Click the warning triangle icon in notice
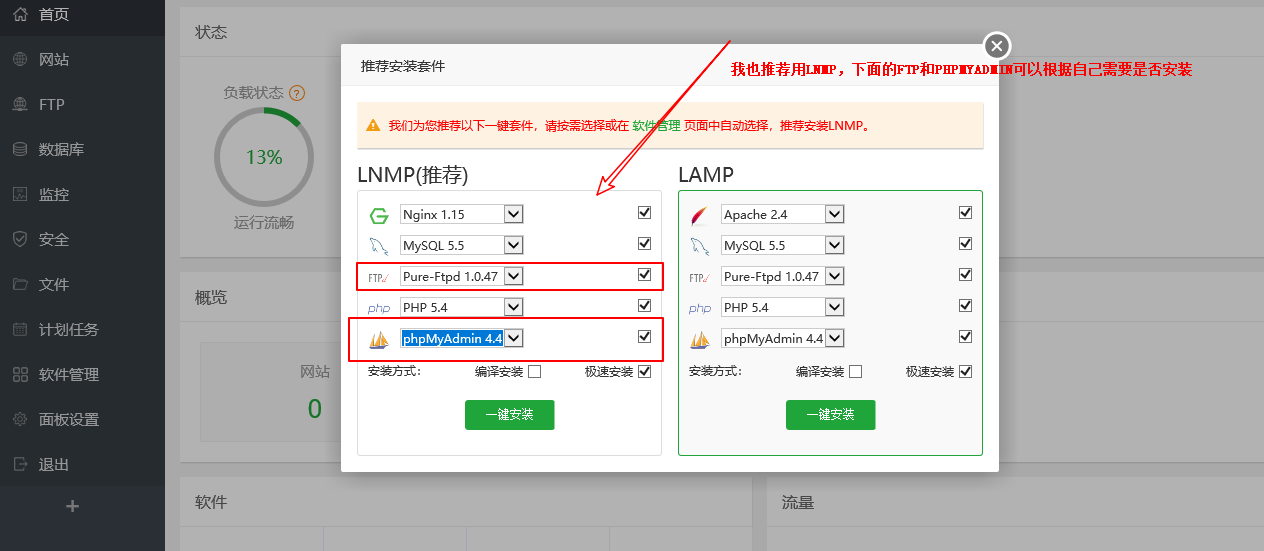 click(x=373, y=126)
